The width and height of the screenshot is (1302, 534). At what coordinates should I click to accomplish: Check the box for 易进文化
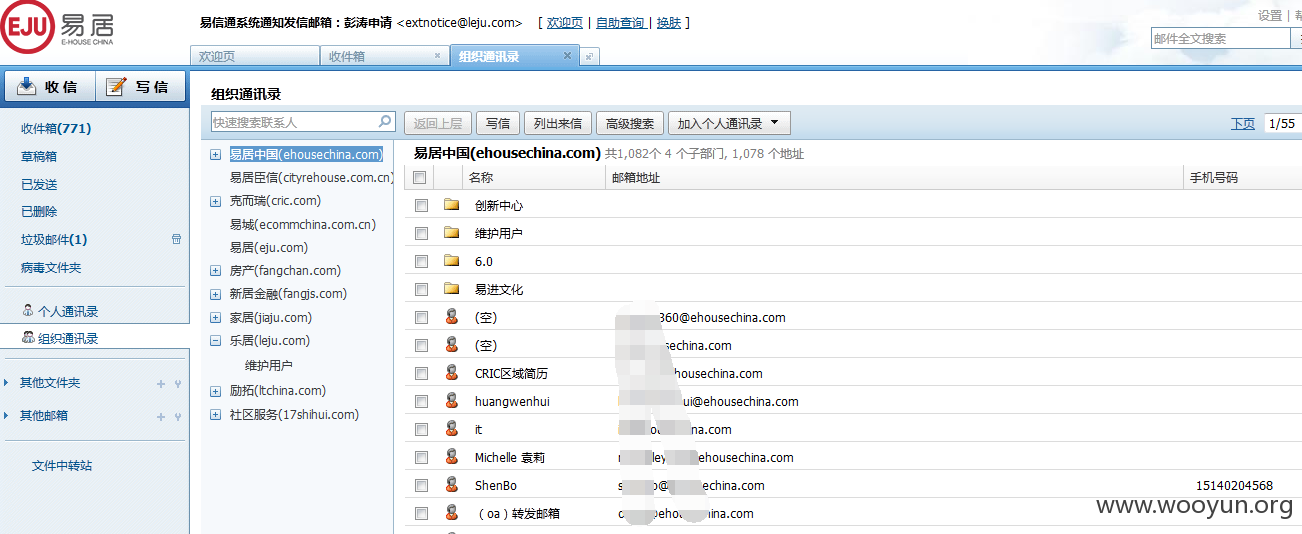click(x=421, y=289)
